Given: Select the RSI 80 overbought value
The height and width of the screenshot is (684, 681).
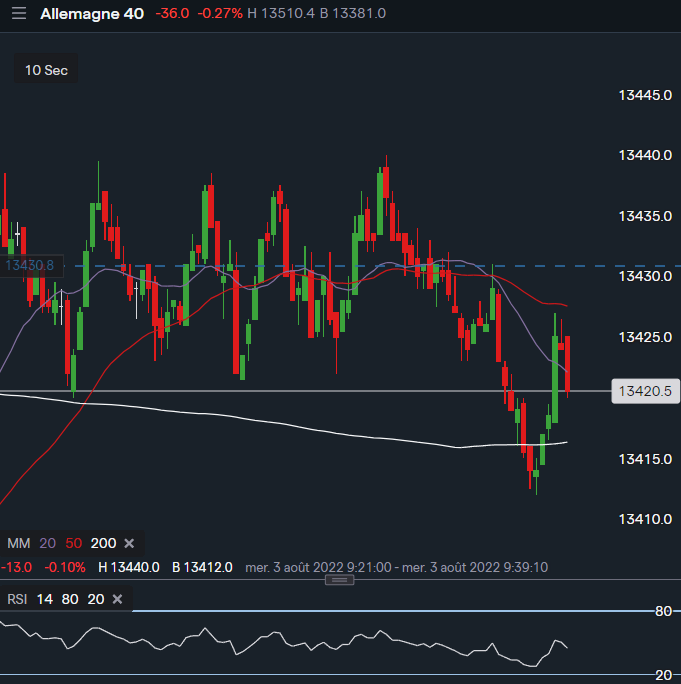Looking at the screenshot, I should tap(70, 599).
